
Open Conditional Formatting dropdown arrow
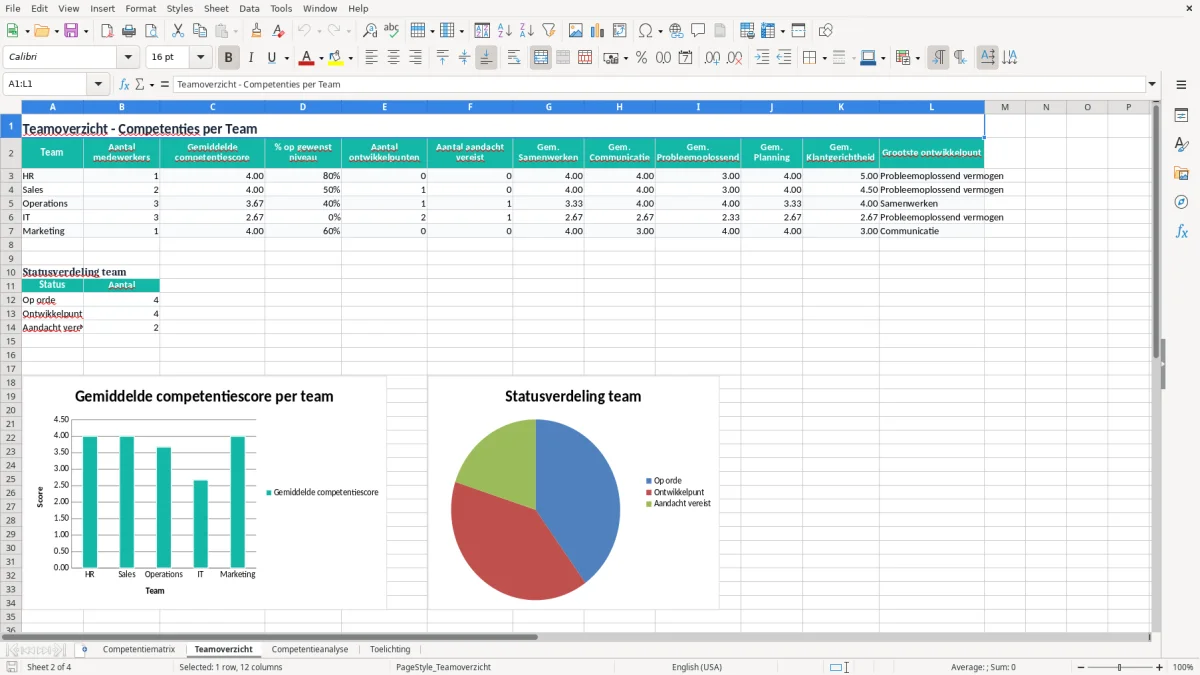tap(917, 58)
